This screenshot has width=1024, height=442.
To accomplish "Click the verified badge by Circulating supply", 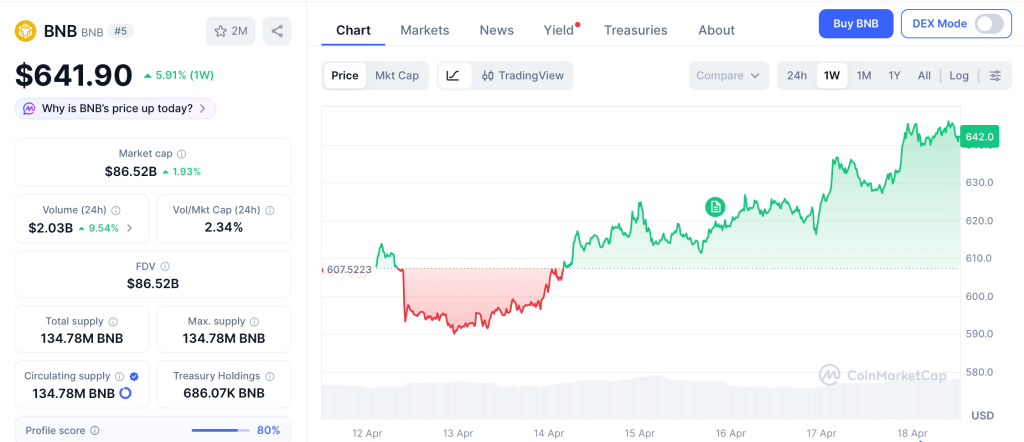I will (135, 376).
